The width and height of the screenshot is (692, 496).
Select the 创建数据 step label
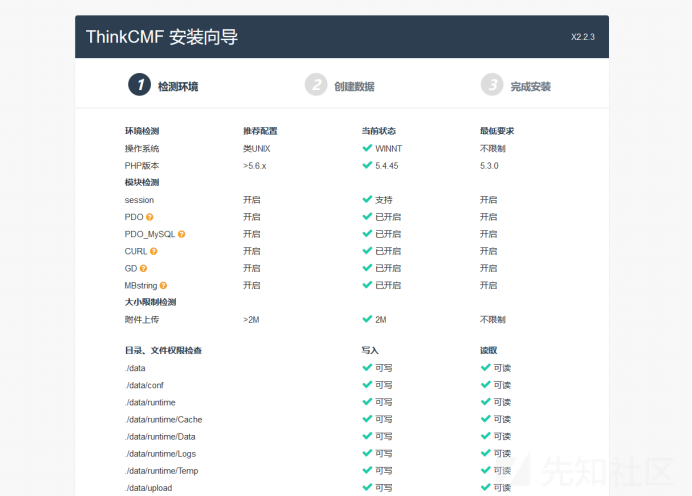pos(354,86)
